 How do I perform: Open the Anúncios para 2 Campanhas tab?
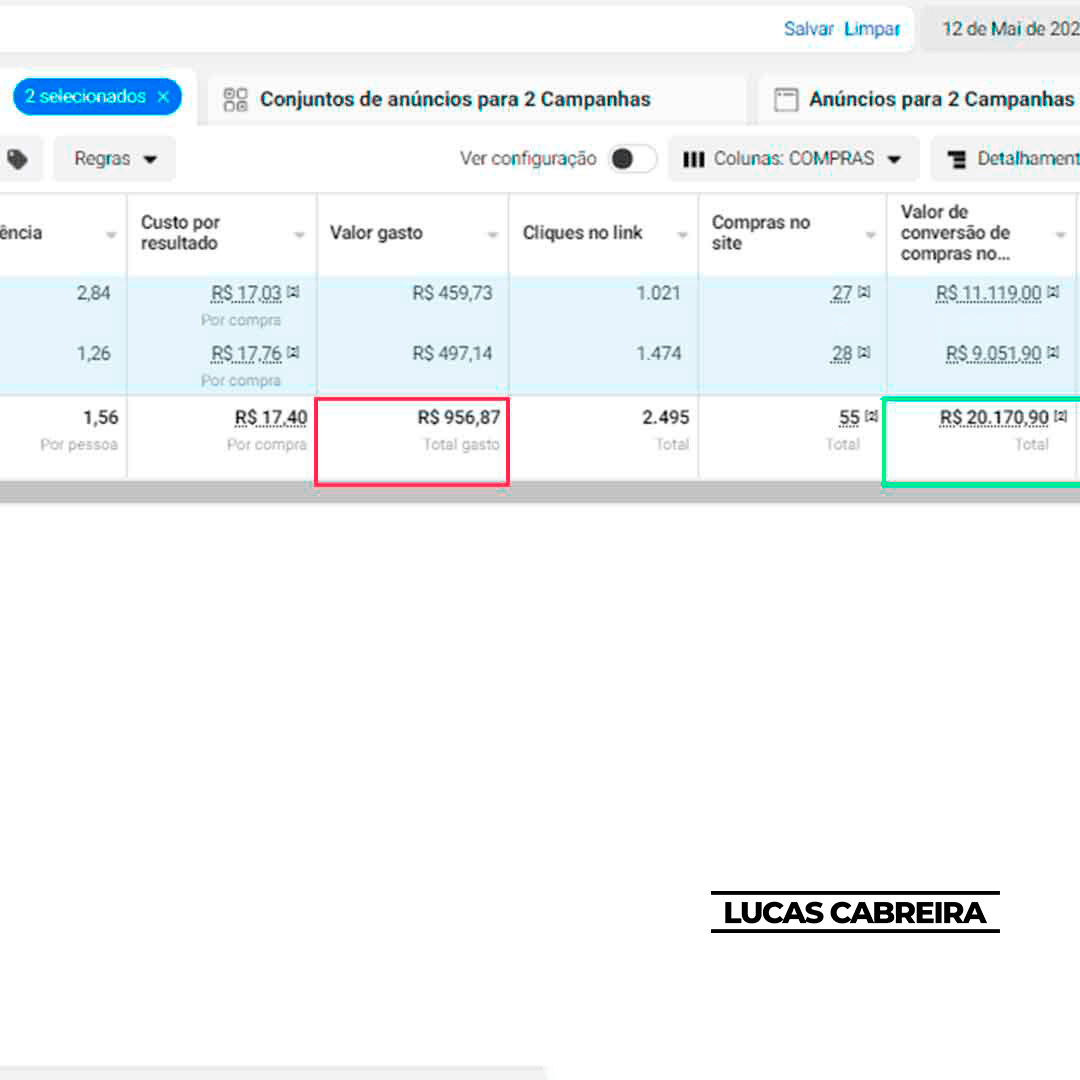click(940, 99)
